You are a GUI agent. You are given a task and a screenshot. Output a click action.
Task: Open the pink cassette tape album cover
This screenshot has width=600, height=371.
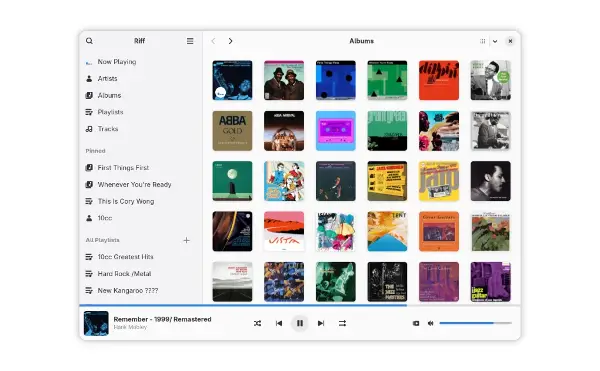tap(336, 131)
